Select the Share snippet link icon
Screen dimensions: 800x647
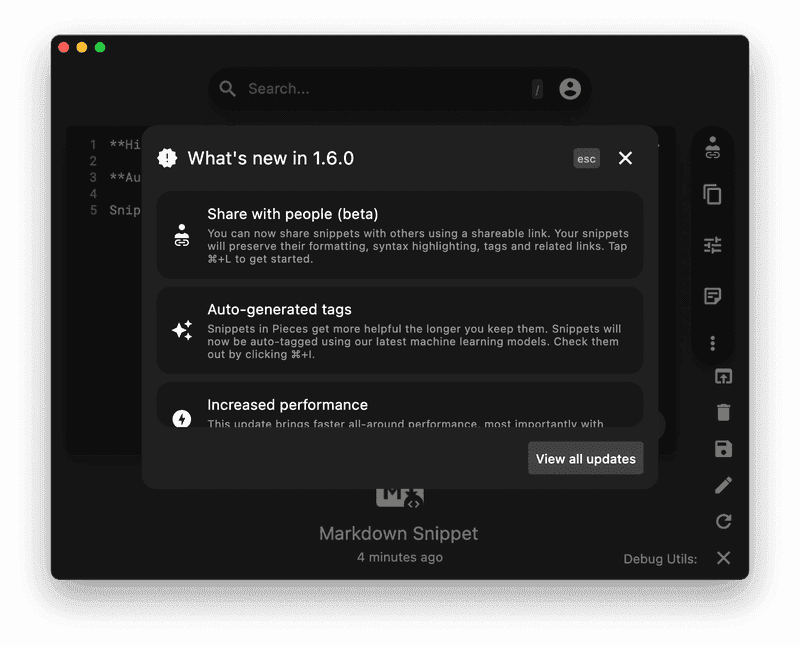click(713, 148)
